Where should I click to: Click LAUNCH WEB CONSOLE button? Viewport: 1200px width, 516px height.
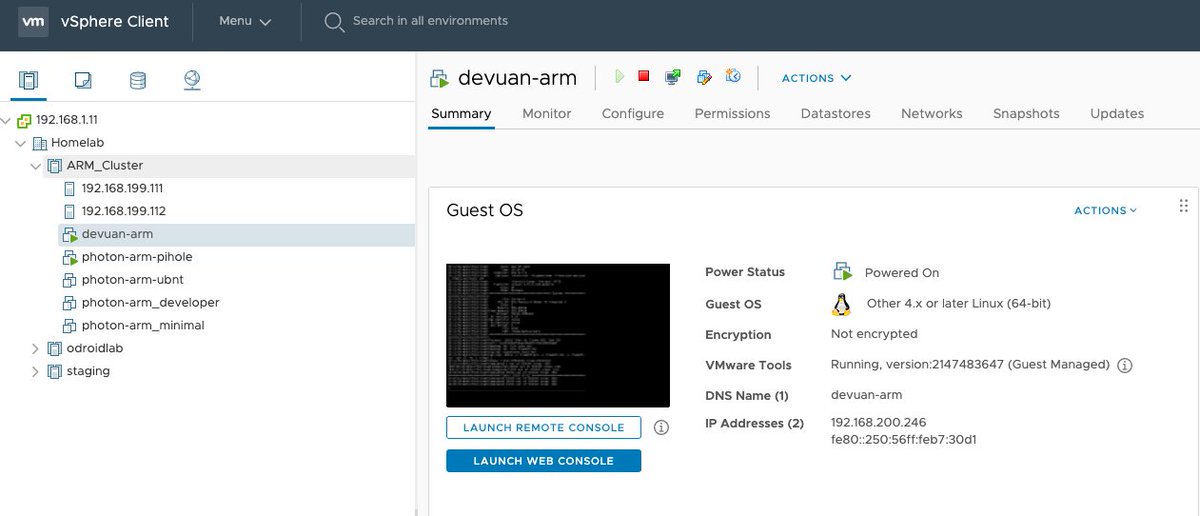pyautogui.click(x=543, y=460)
